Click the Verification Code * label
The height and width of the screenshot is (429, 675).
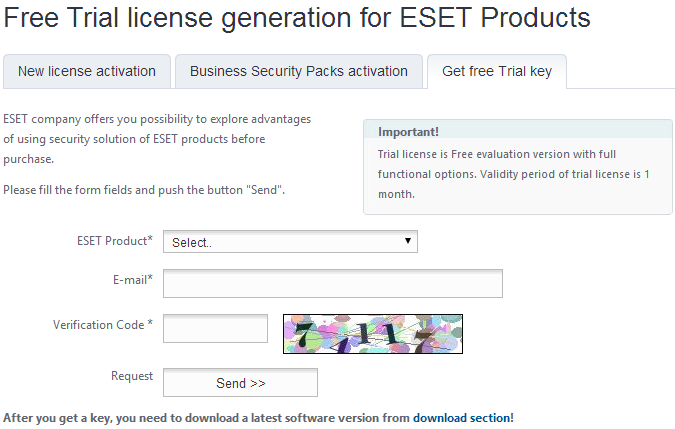(103, 325)
